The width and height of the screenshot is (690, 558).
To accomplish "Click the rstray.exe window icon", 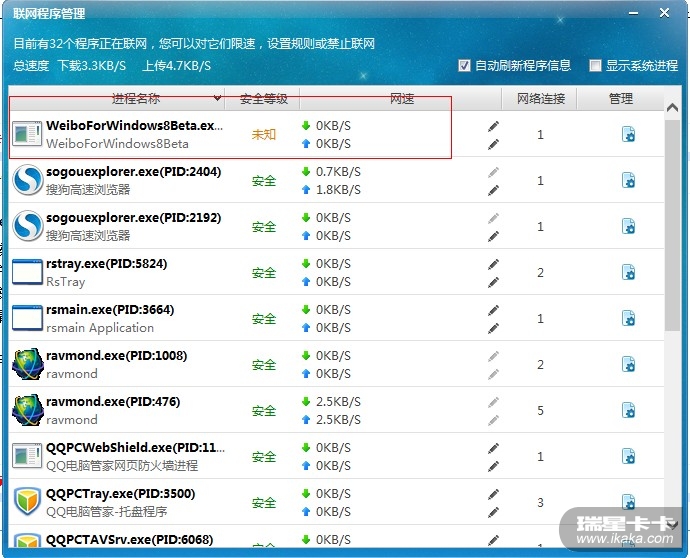I will pos(27,272).
